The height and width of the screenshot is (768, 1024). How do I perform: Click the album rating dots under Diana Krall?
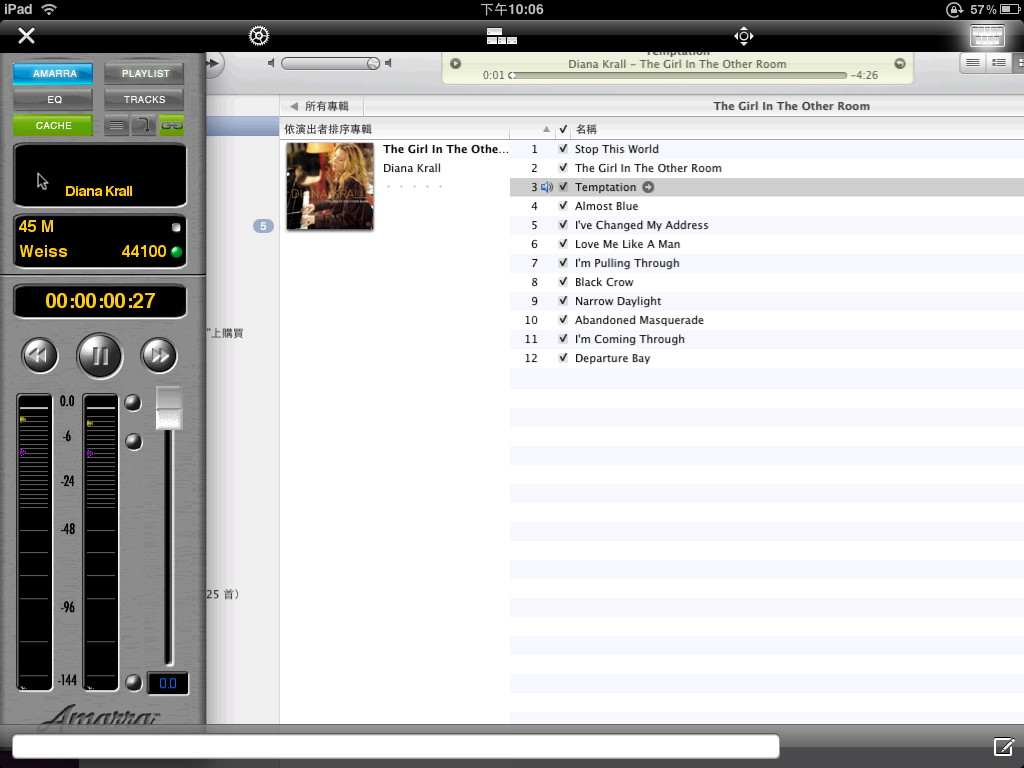[x=414, y=187]
